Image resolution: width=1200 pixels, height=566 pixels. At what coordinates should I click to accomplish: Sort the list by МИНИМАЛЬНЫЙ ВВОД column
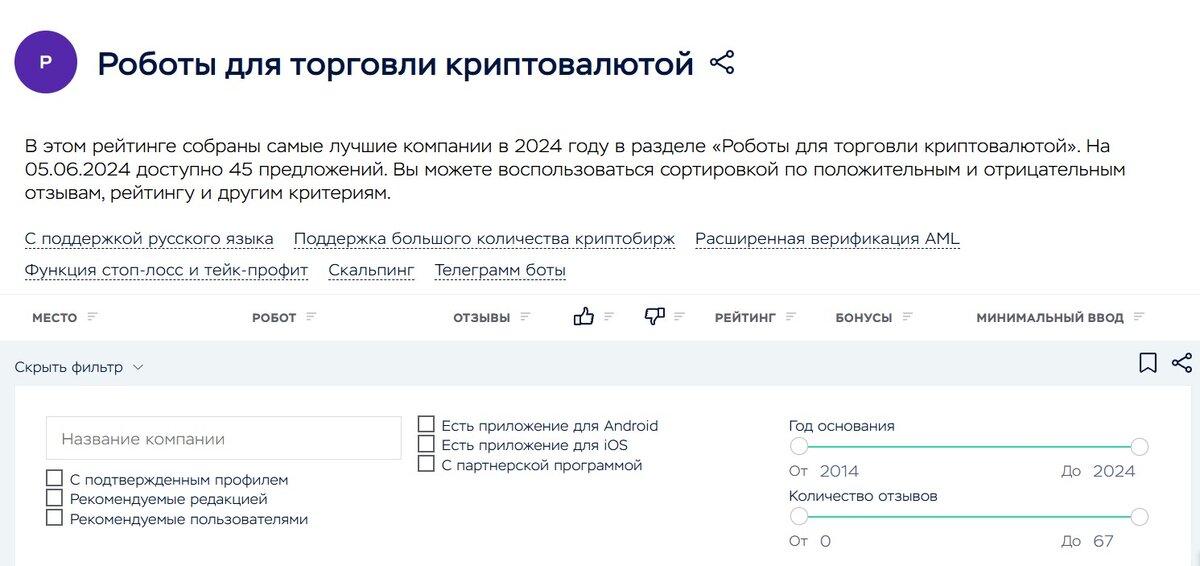click(1050, 317)
